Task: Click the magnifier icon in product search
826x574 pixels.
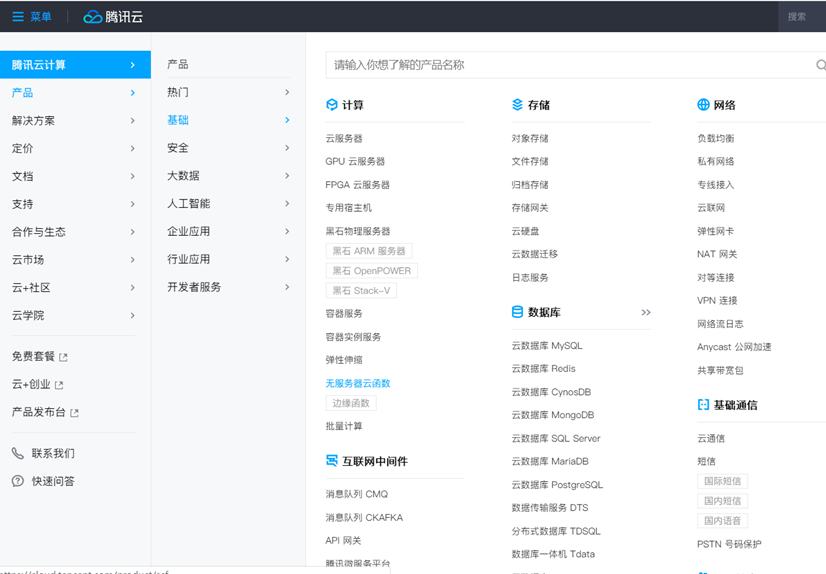Action: (x=821, y=65)
